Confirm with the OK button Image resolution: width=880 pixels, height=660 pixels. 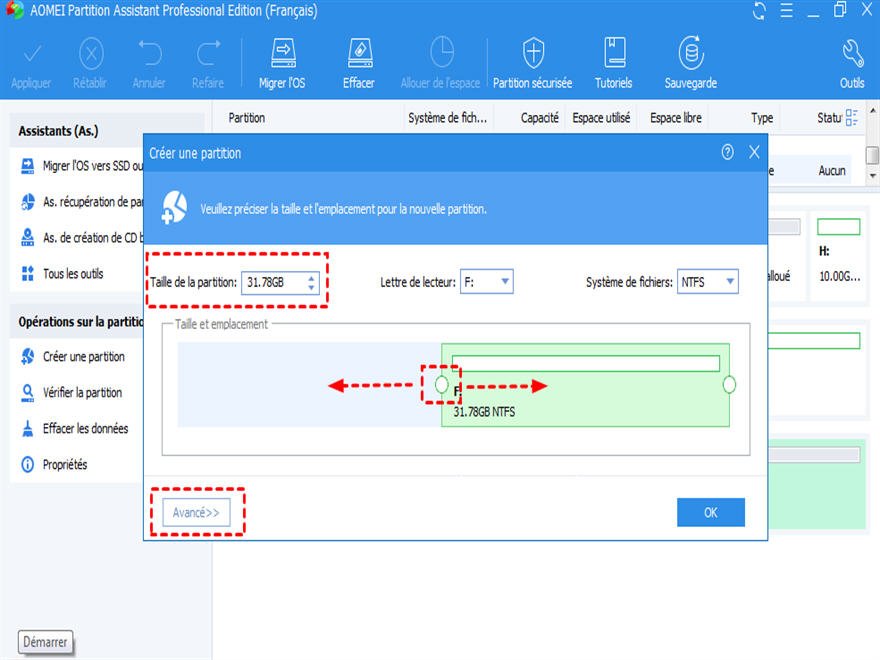point(711,512)
